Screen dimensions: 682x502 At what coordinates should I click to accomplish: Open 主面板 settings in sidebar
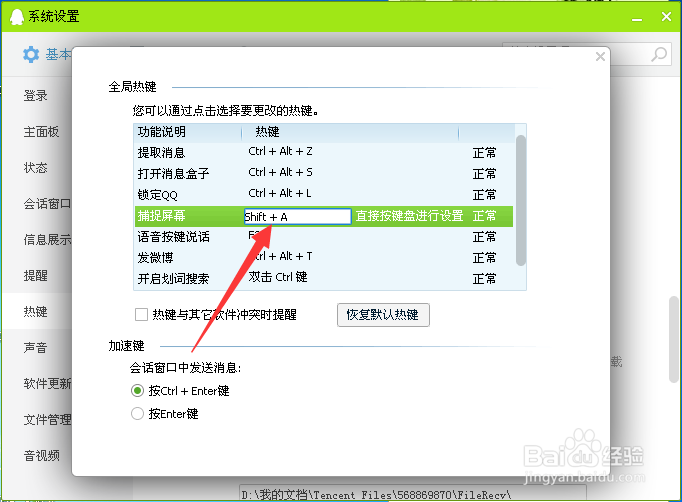41,131
